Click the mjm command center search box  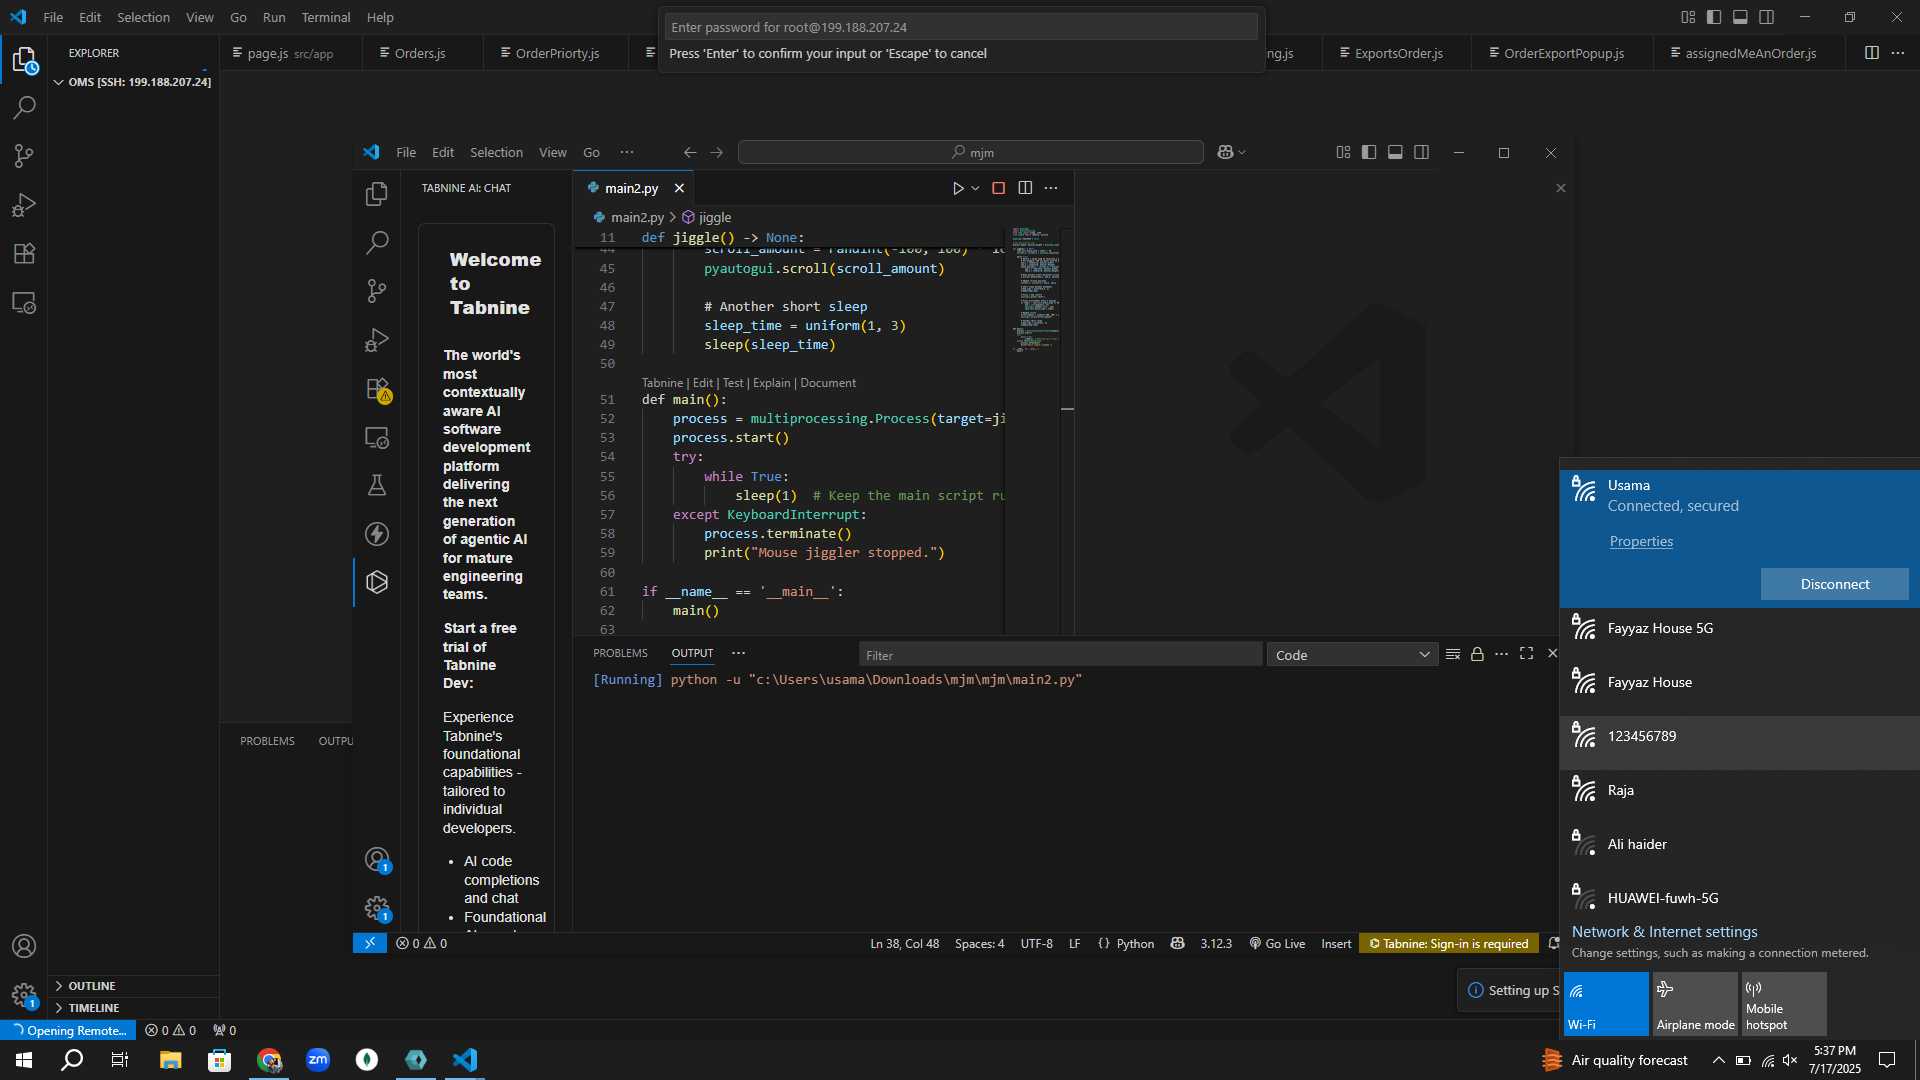(x=970, y=152)
